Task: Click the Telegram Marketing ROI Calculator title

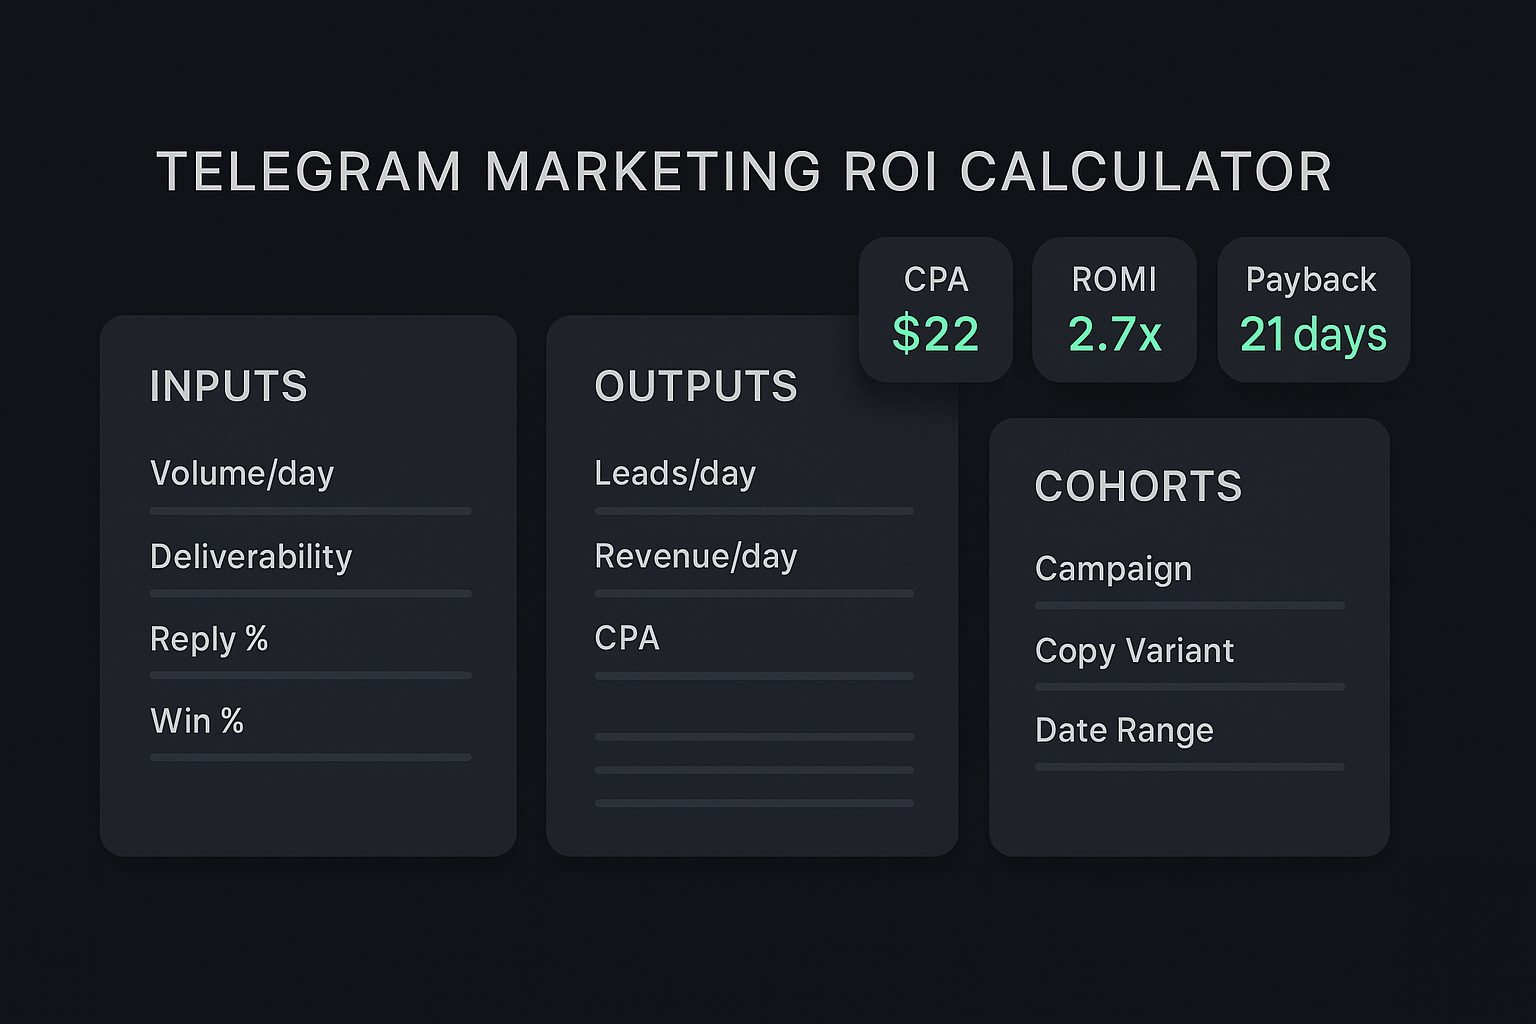Action: click(x=744, y=172)
